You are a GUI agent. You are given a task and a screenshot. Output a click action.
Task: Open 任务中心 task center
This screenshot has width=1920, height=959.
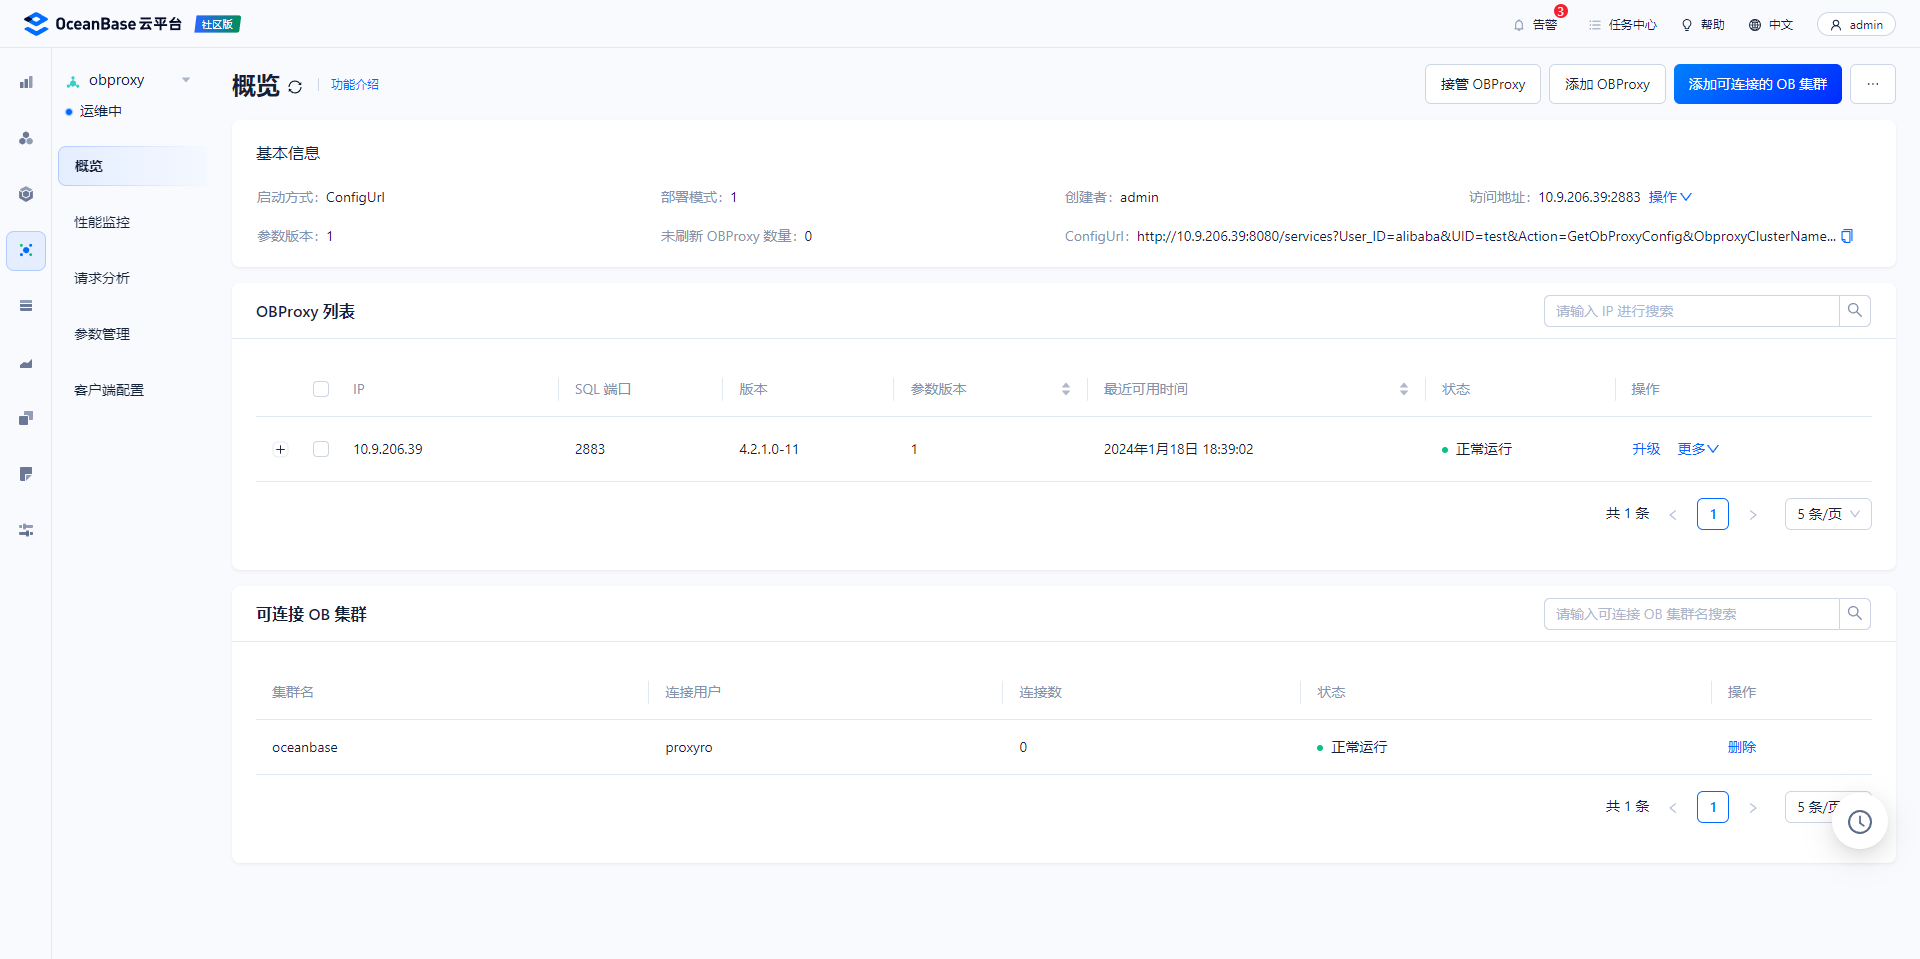(x=1622, y=25)
